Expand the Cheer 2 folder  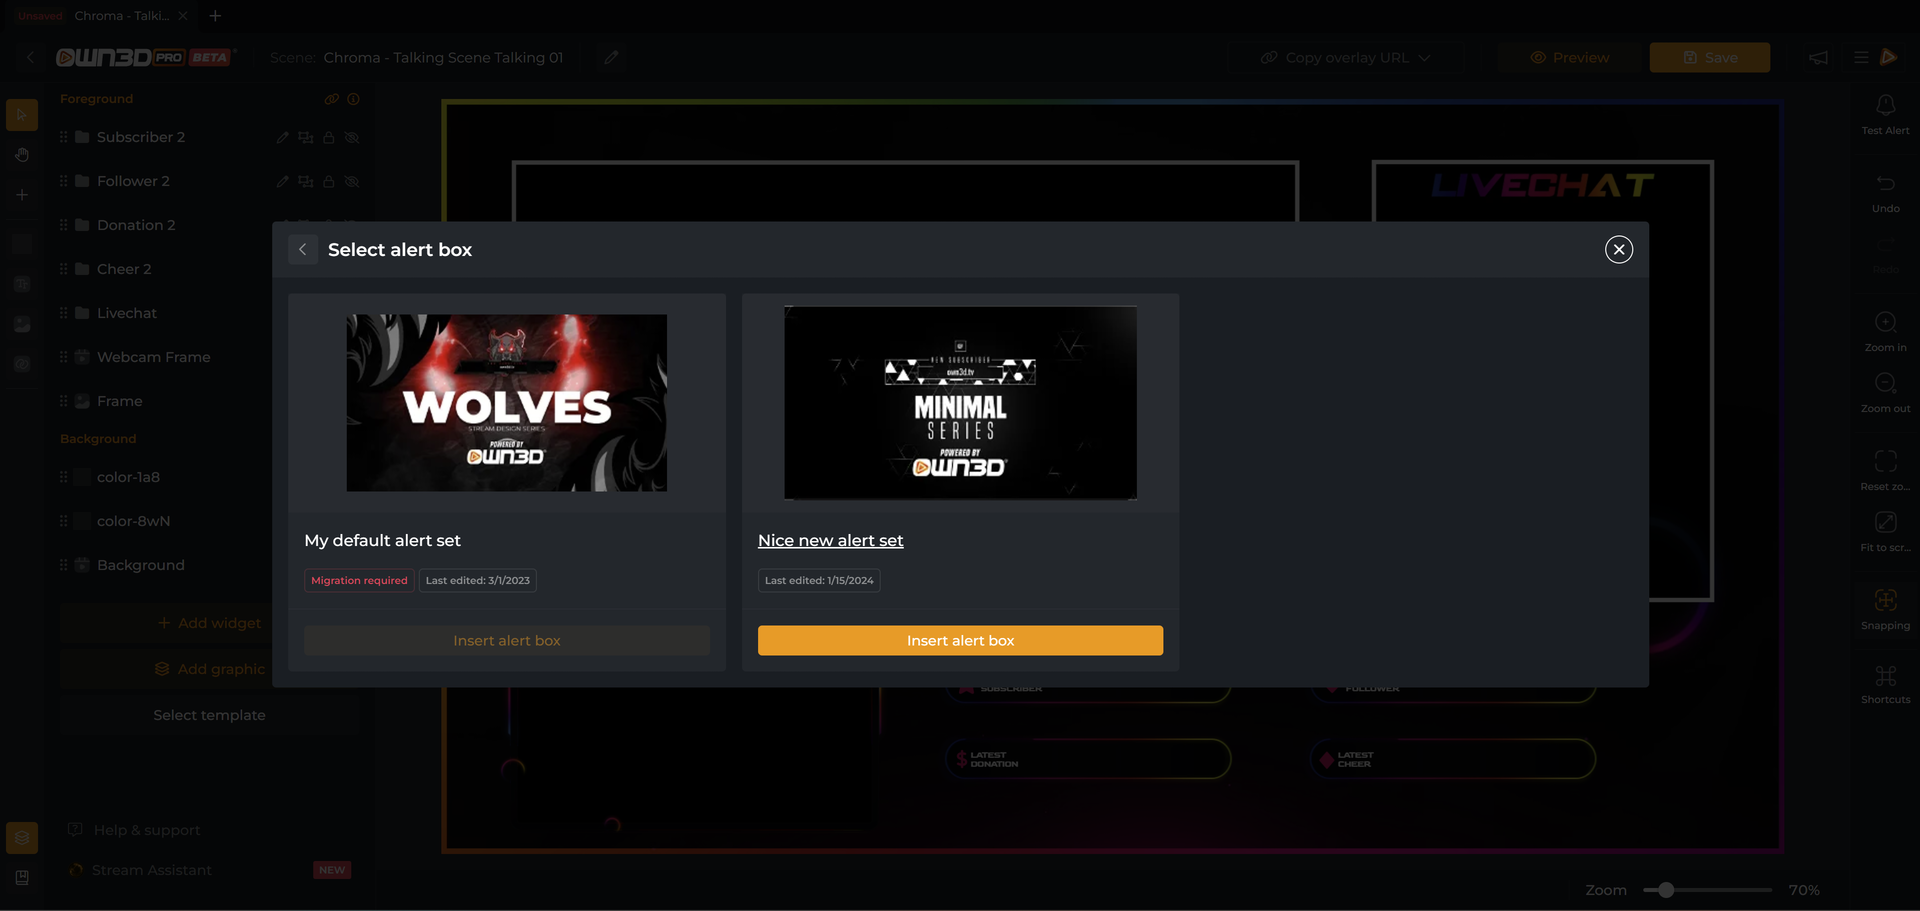click(82, 269)
